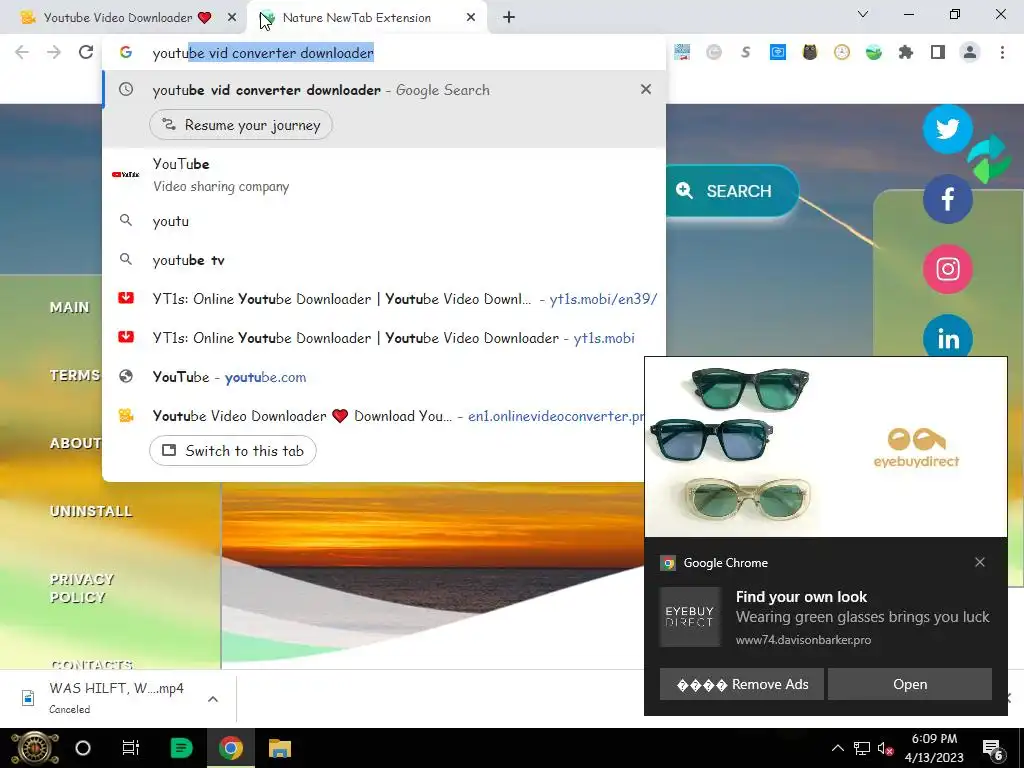This screenshot has width=1024, height=768.
Task: Close the Youtube Video Downloader tab
Action: 232,18
